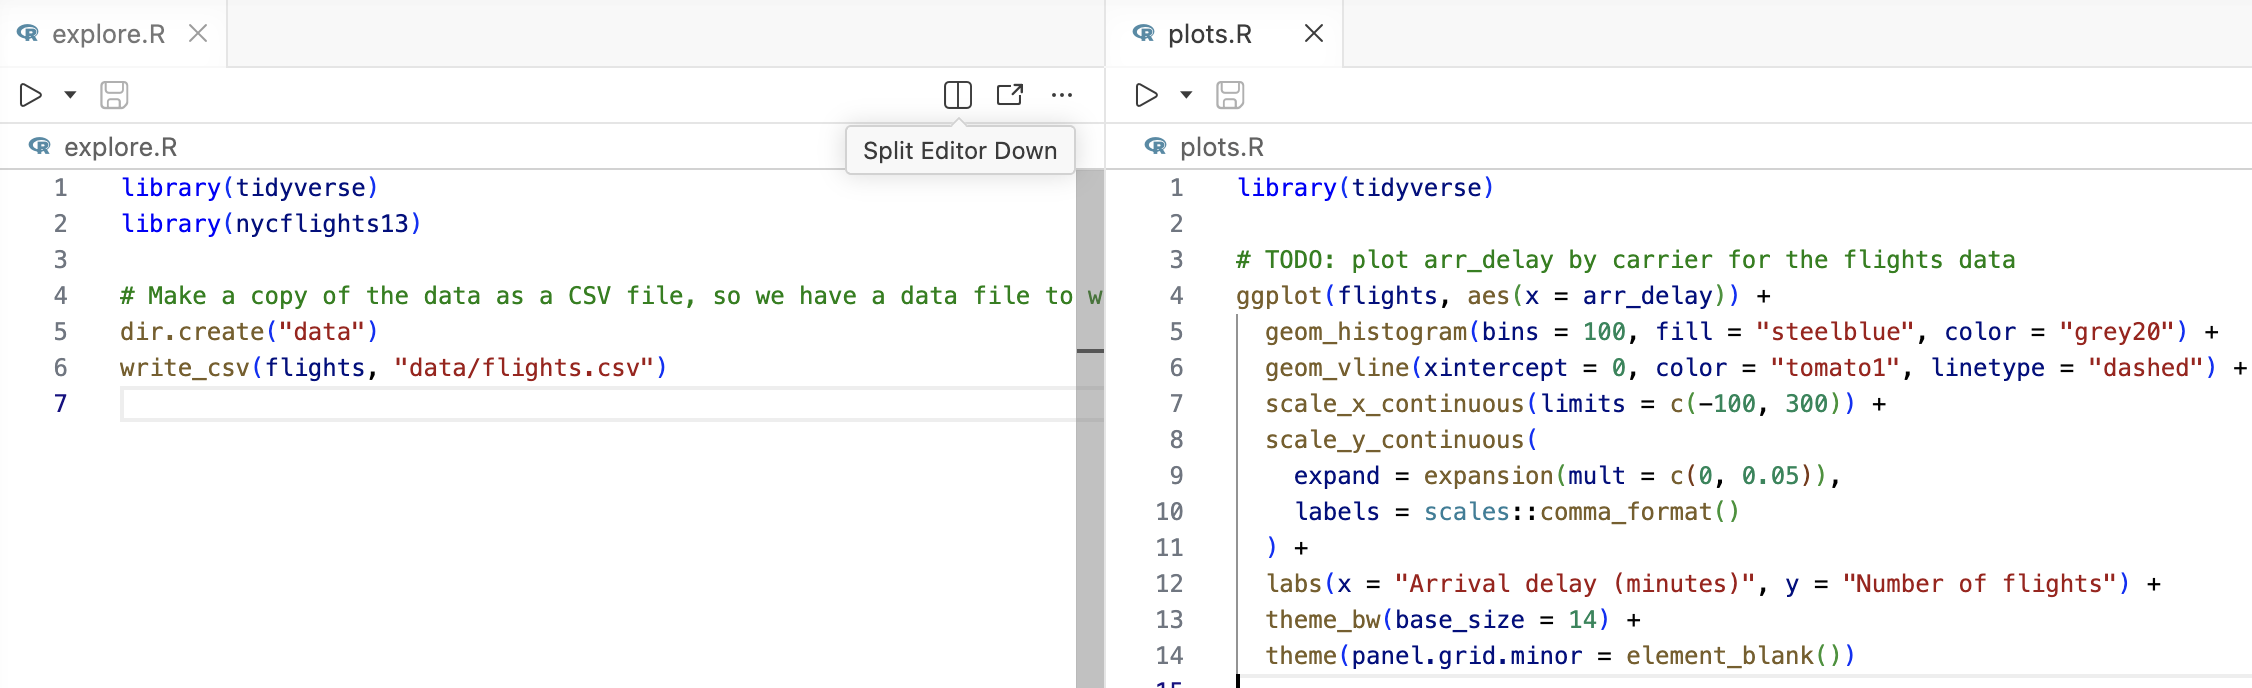The image size is (2252, 688).
Task: Save plots.R using the disk icon
Action: pos(1230,95)
